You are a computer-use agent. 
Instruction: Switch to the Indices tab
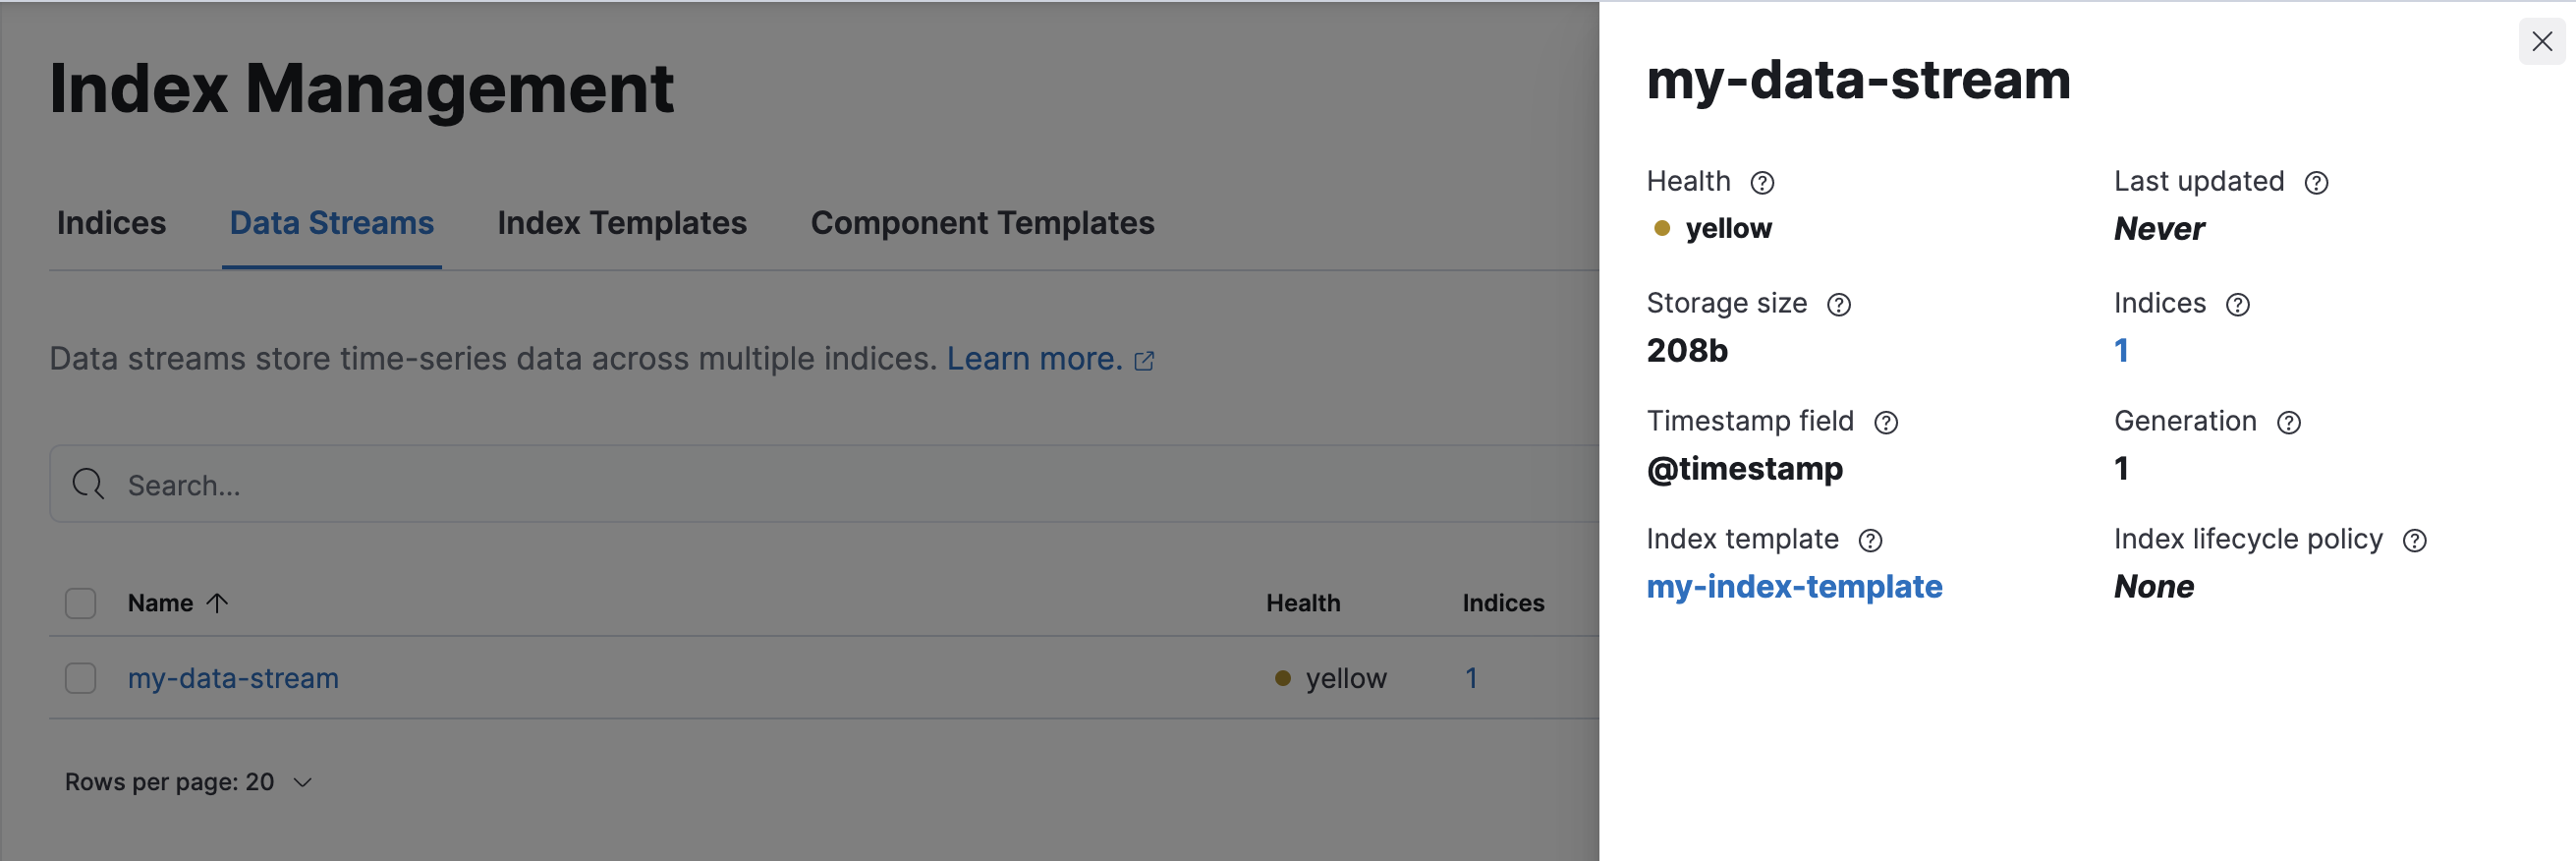coord(111,223)
